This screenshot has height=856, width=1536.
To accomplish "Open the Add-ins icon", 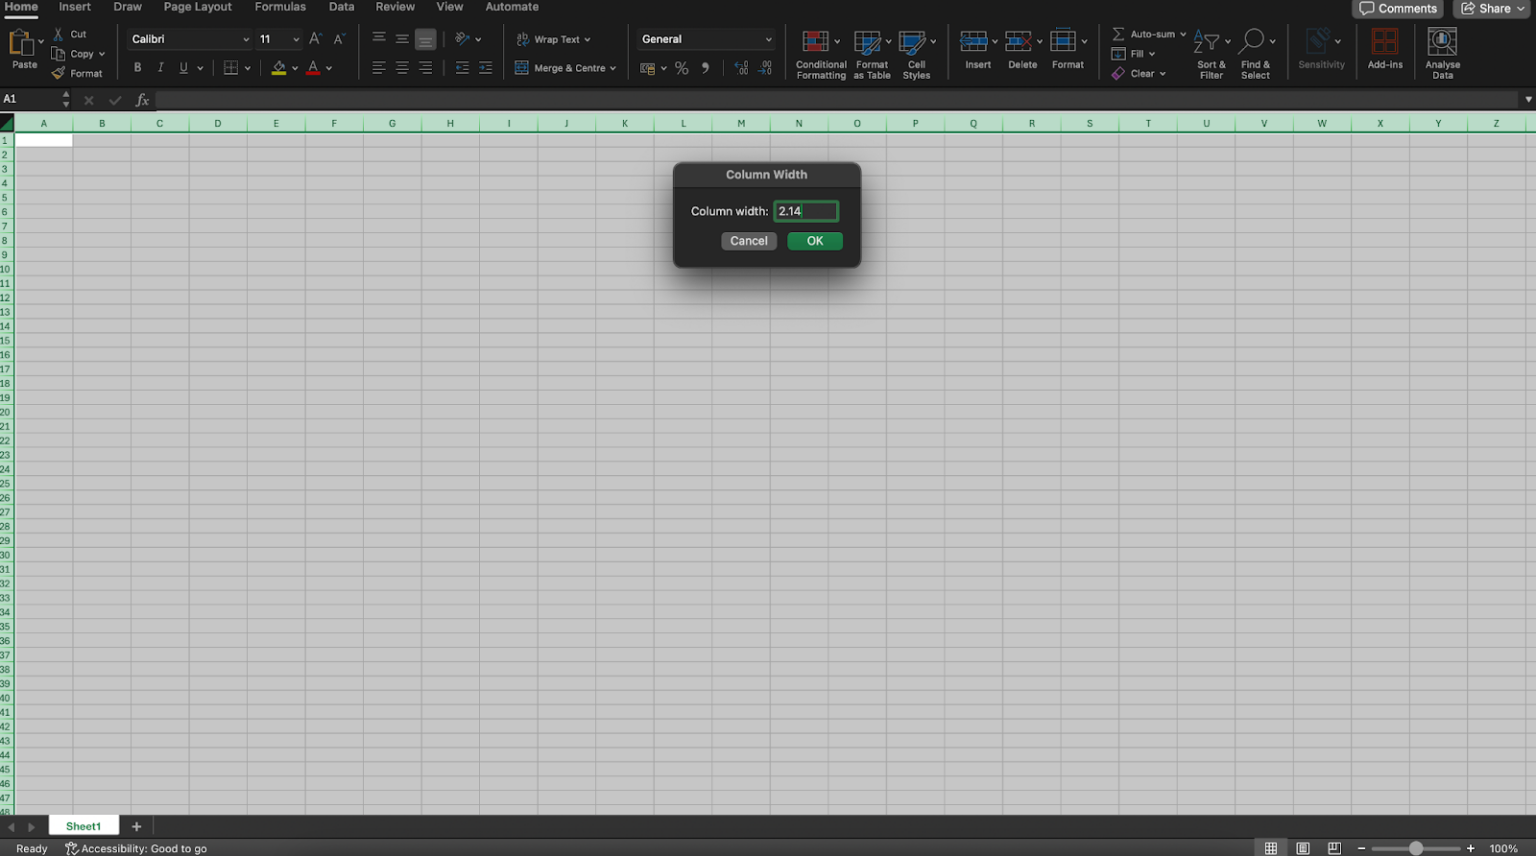I will (1384, 43).
